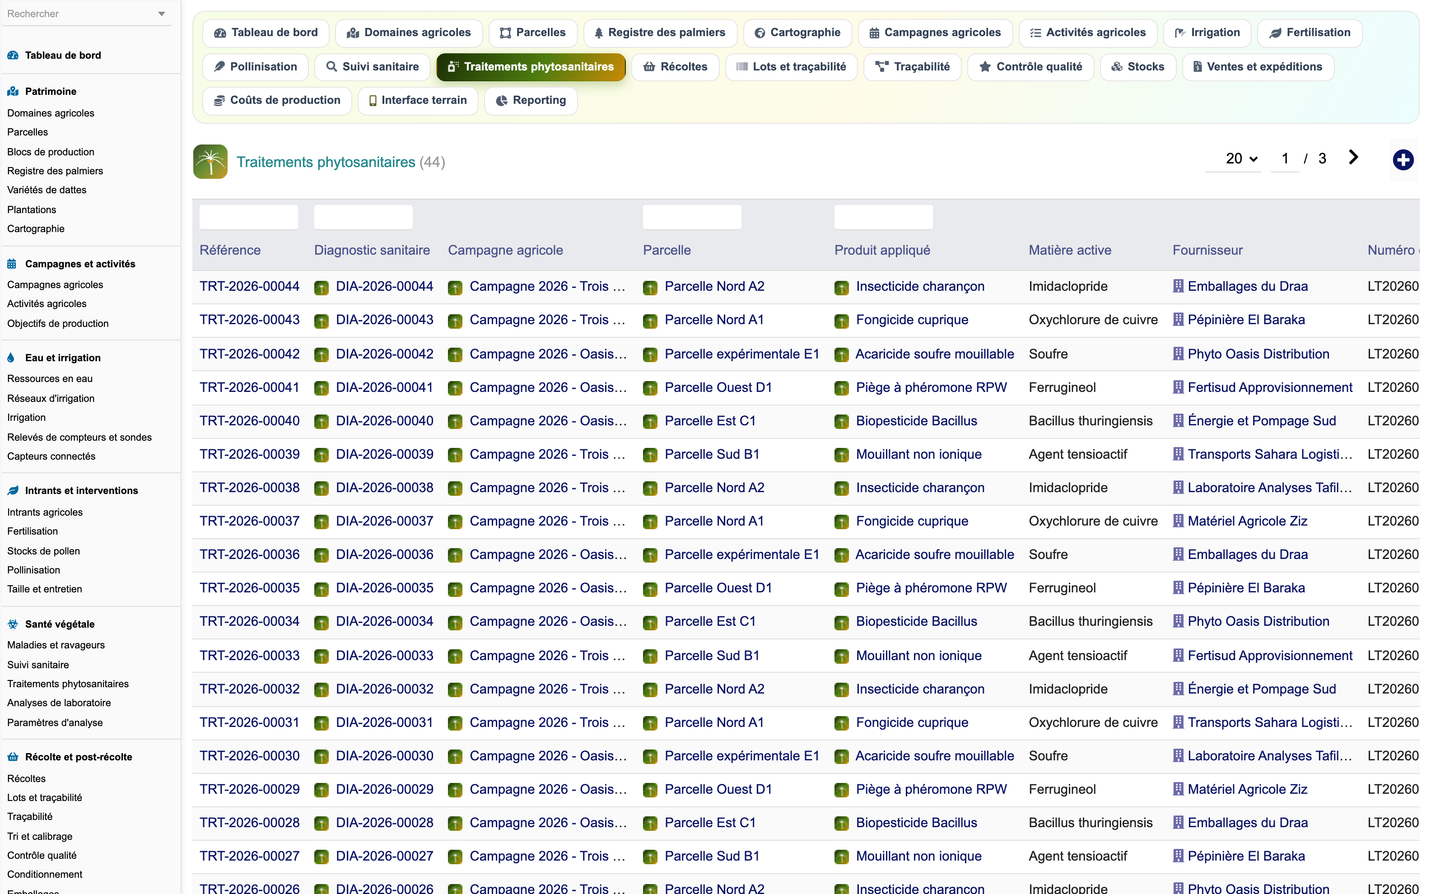
Task: Open Parcelle Ouest D1 in TRT-2026-00029 row
Action: point(718,790)
